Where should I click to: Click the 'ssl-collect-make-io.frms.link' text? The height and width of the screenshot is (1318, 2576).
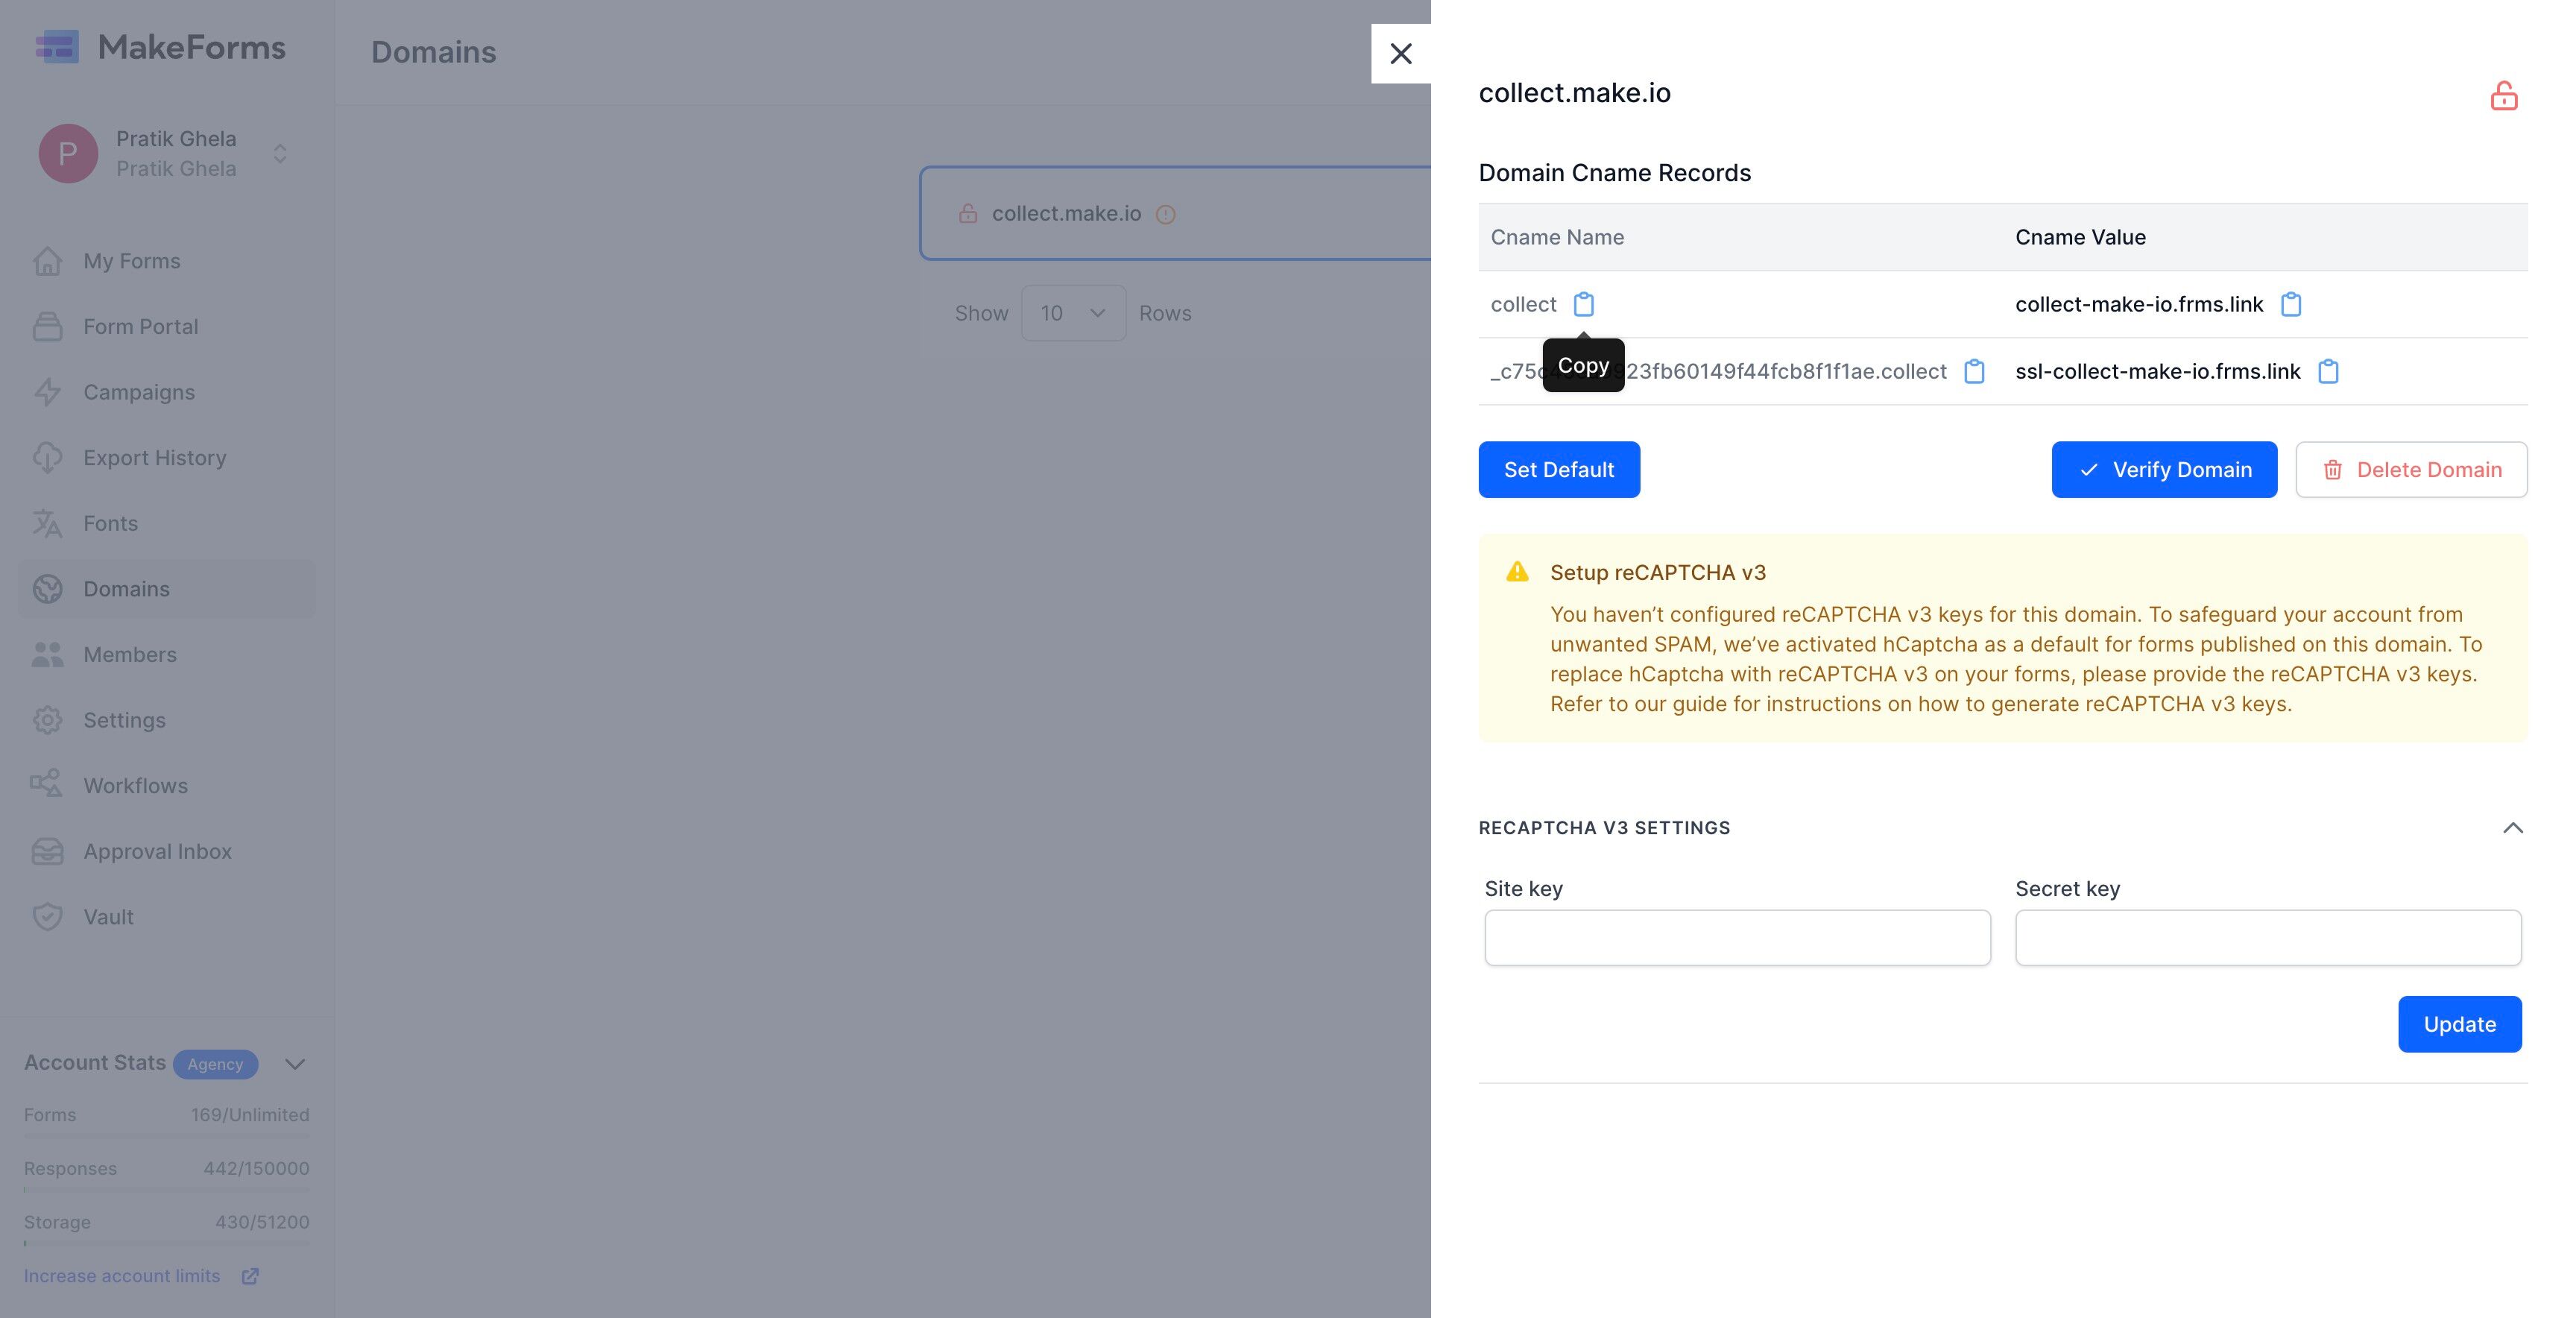point(2157,371)
